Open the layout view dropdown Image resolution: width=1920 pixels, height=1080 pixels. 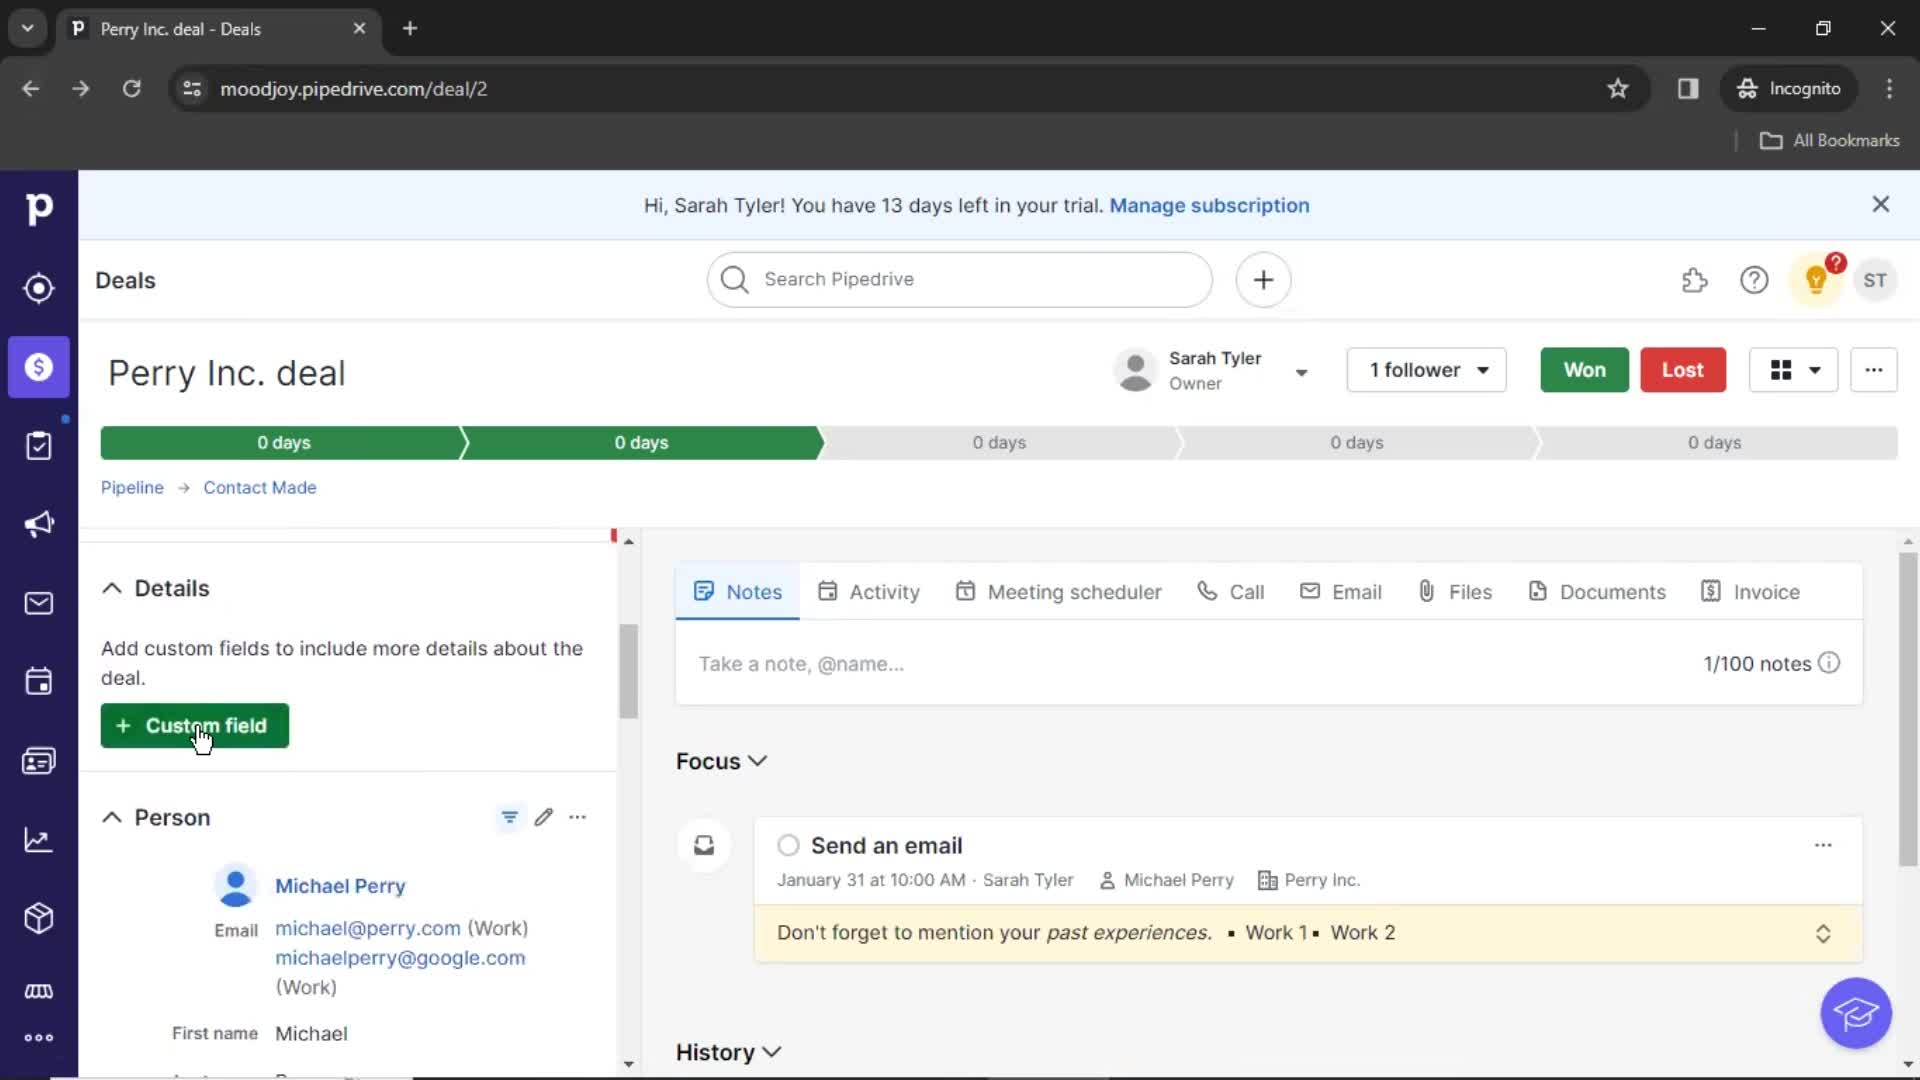(1793, 370)
